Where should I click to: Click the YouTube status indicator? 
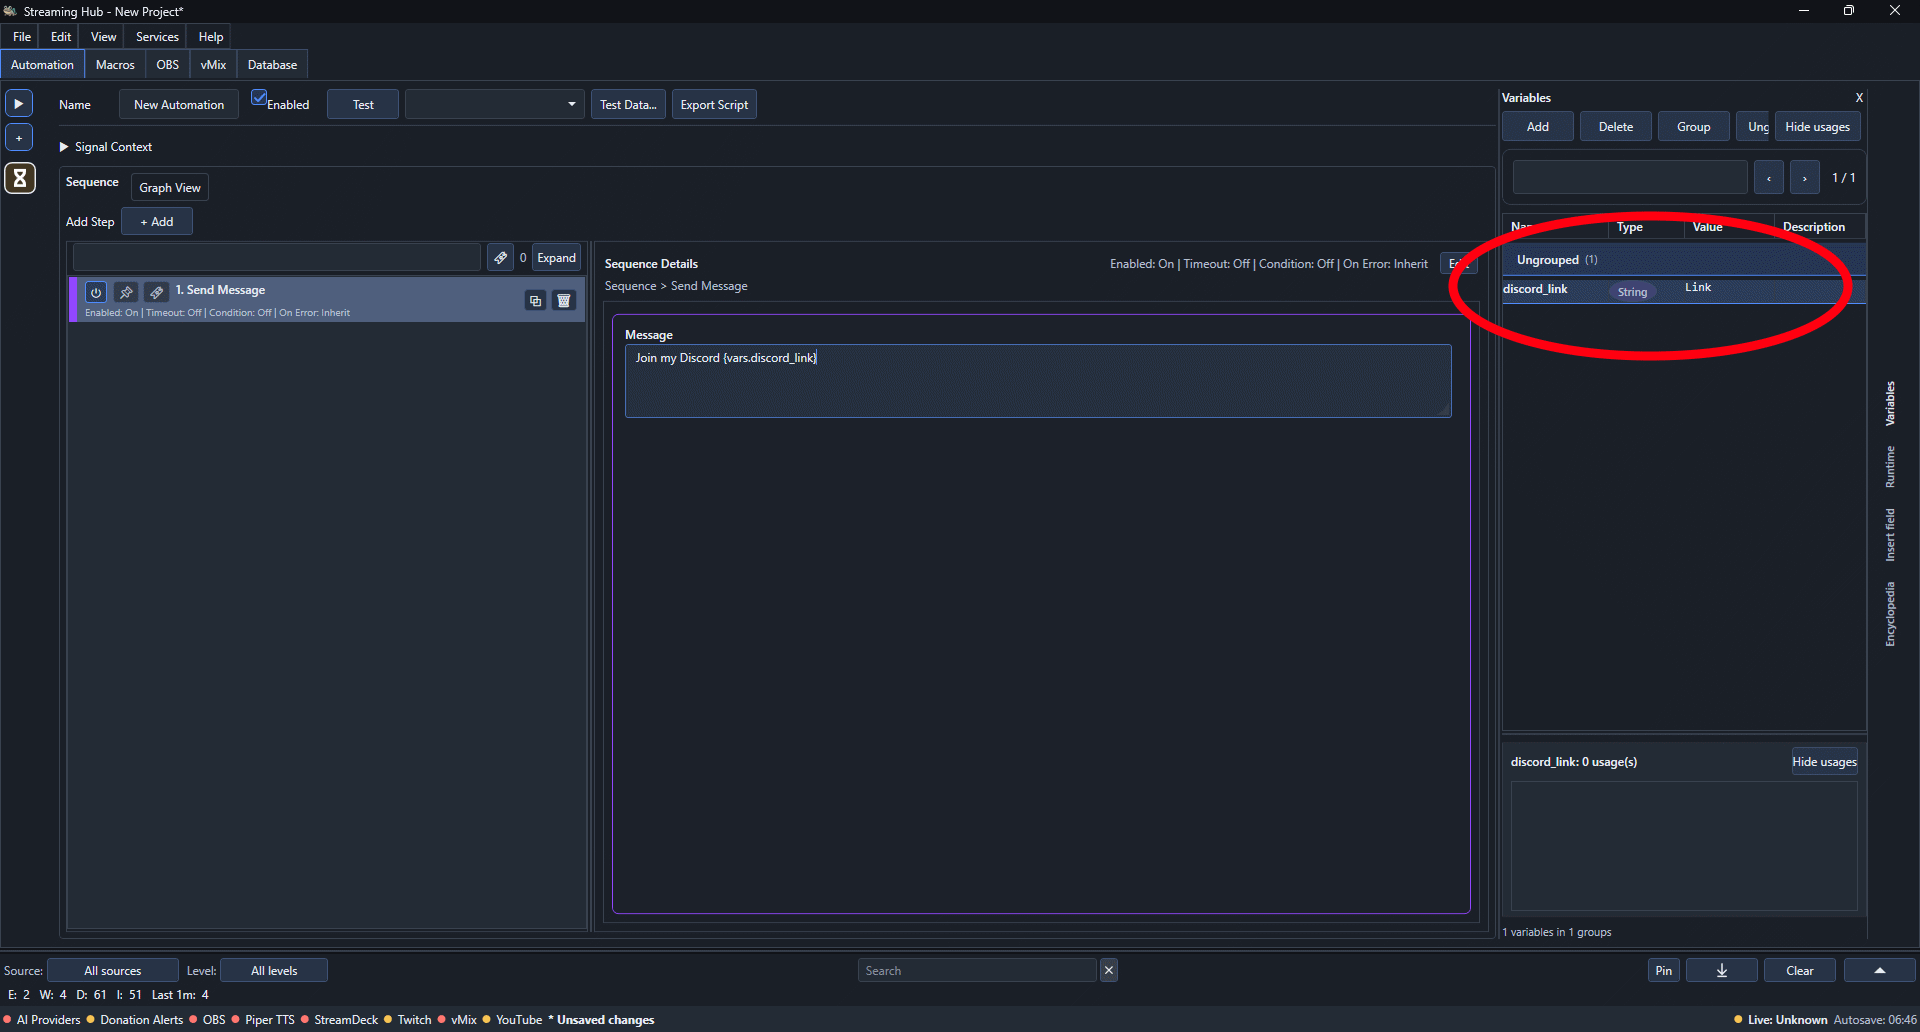(512, 1019)
